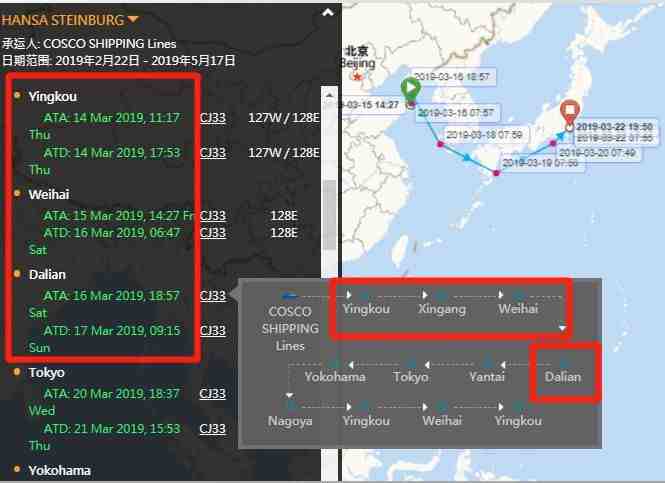
Task: Select the Yokohama entry in port list
Action: pyautogui.click(x=59, y=470)
